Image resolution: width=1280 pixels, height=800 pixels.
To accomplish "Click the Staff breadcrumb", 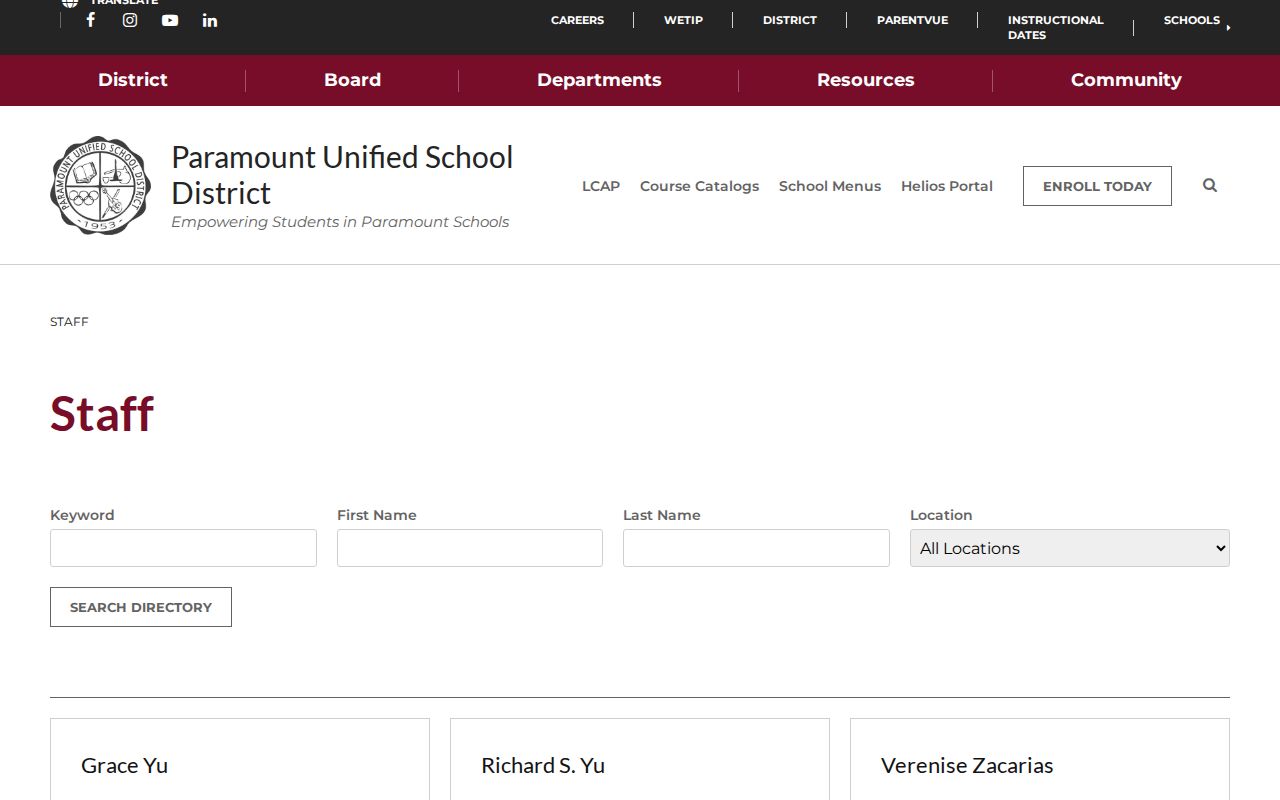I will (x=69, y=321).
